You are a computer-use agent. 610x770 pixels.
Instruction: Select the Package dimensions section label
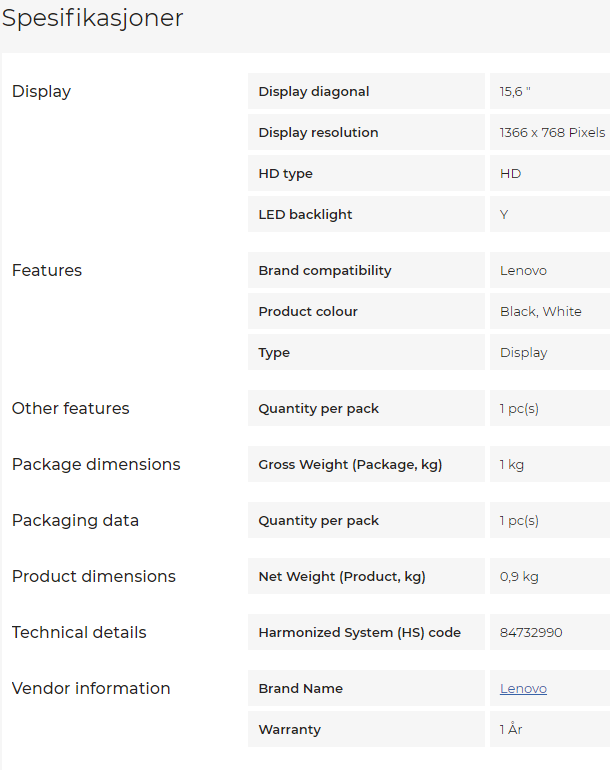(x=96, y=465)
